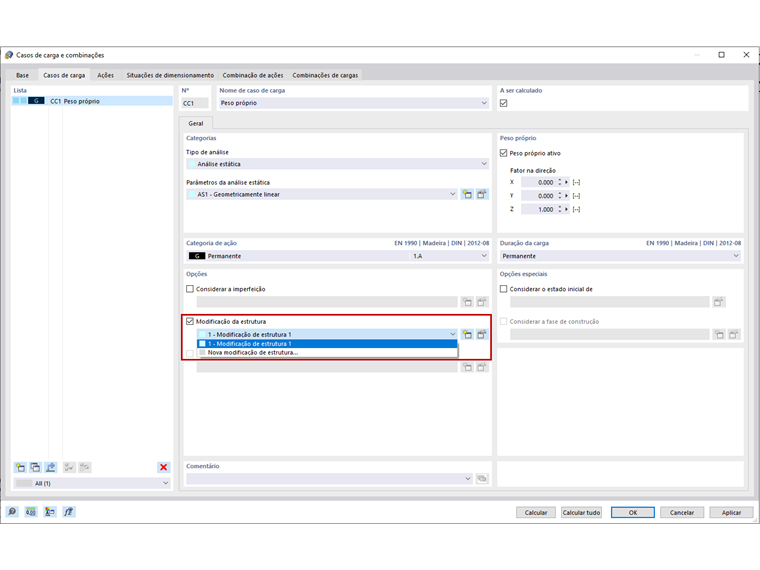Open the Nome de caso de carga dropdown

(x=484, y=103)
